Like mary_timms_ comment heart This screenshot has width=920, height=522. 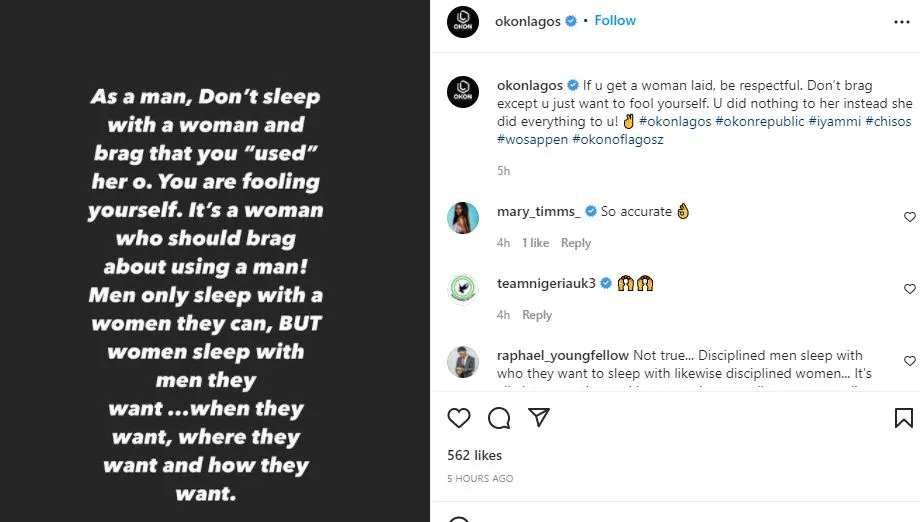coord(909,217)
